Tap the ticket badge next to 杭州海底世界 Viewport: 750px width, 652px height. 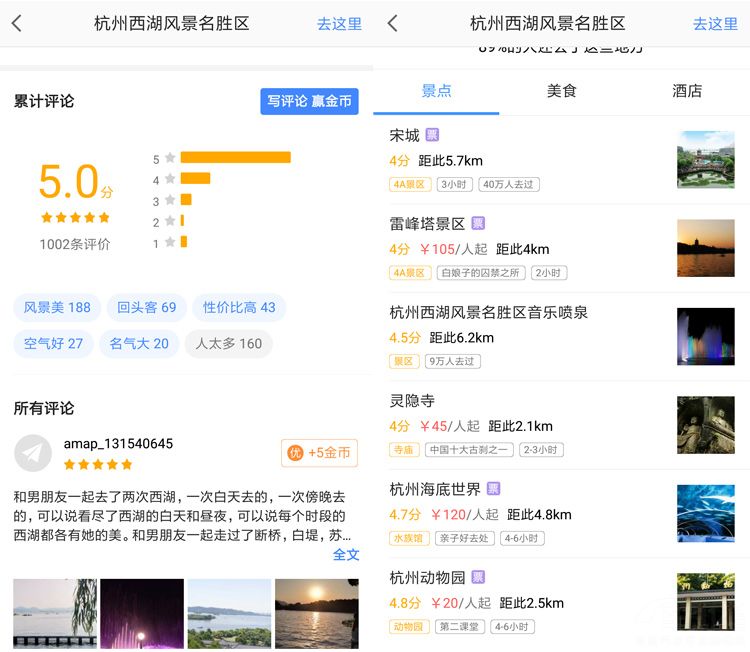pos(493,489)
